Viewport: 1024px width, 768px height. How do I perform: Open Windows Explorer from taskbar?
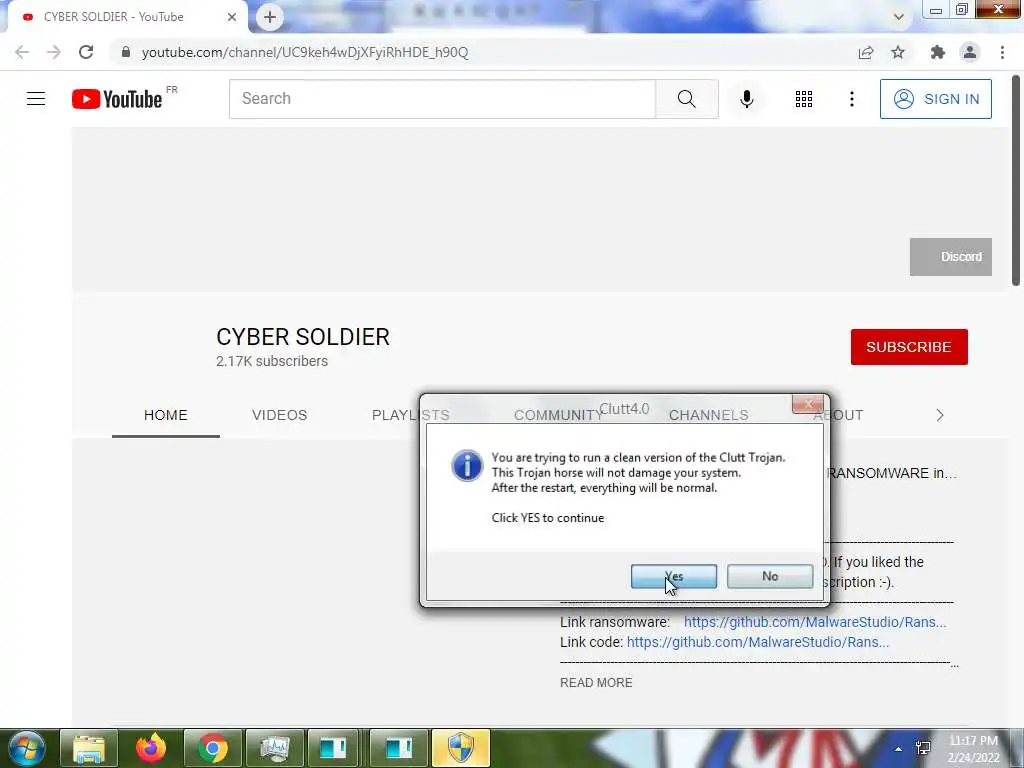[89, 748]
